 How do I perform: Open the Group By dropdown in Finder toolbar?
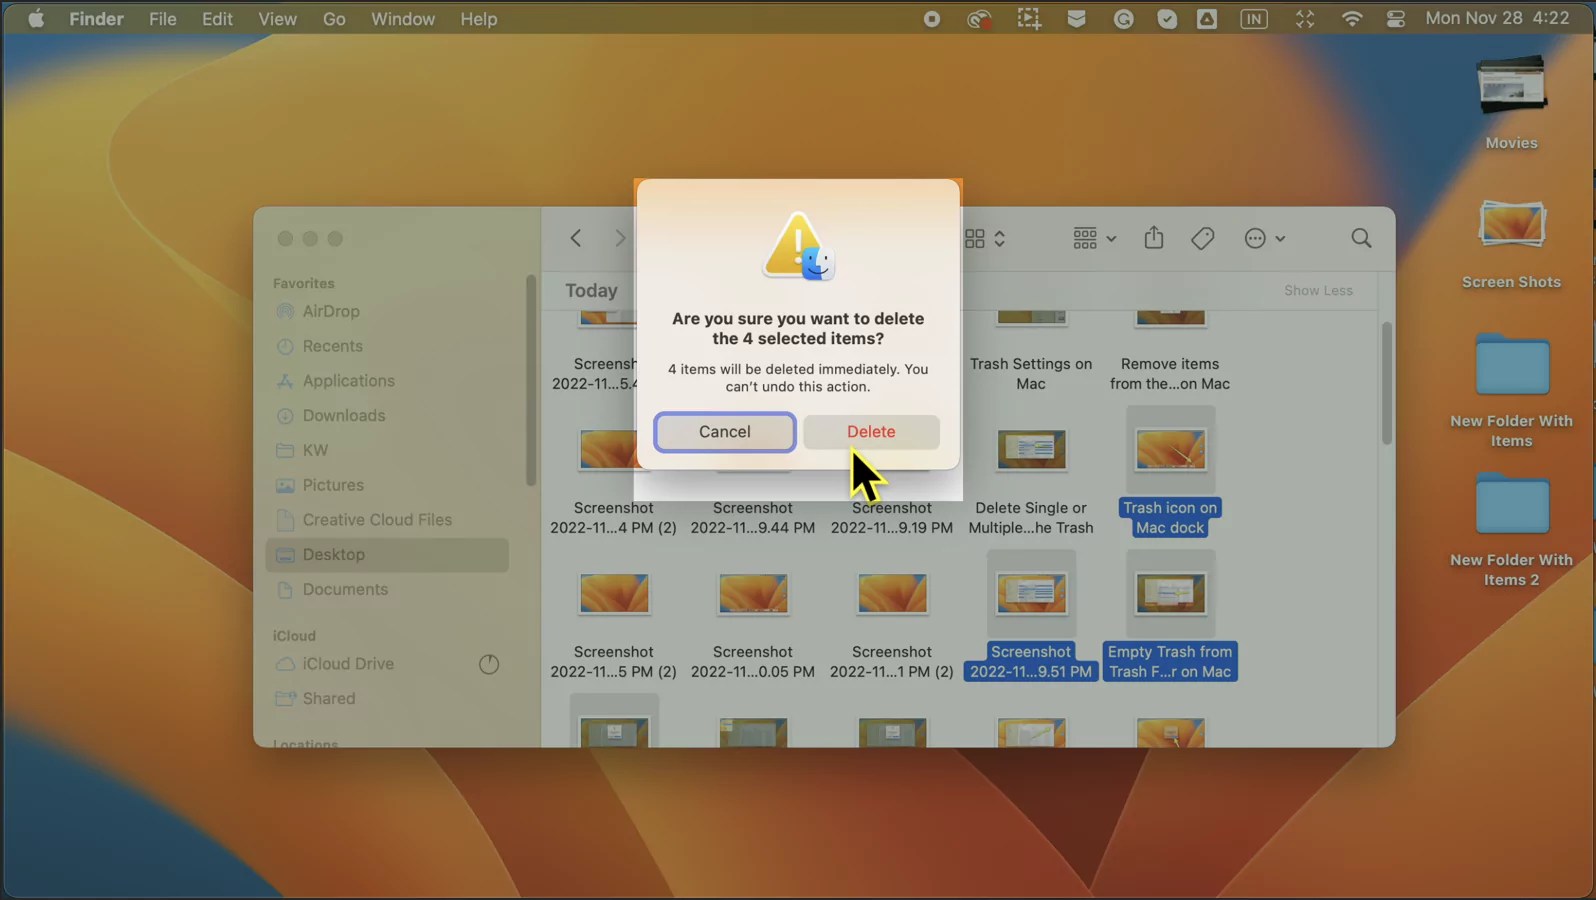1094,238
